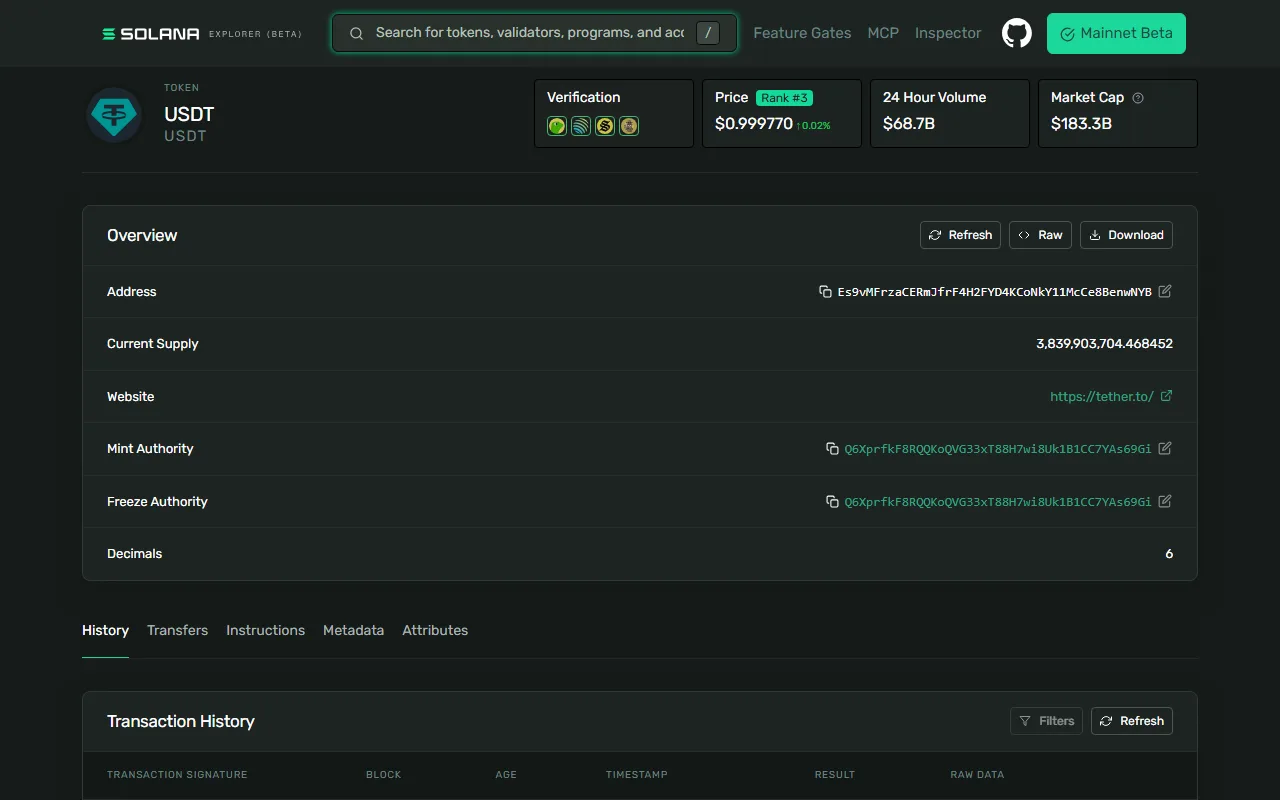Click Current Supply value 3,839,903,704.468452
Image resolution: width=1280 pixels, height=800 pixels.
pyautogui.click(x=1104, y=344)
